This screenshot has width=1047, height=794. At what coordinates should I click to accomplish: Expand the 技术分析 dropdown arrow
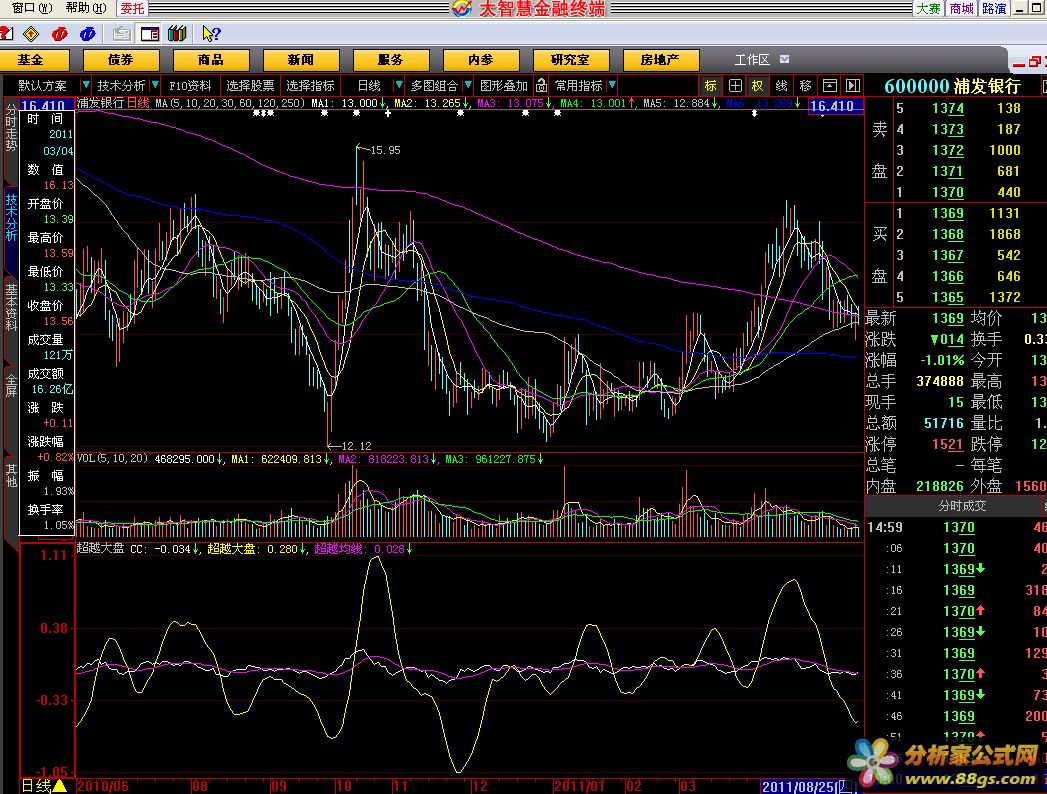click(155, 85)
